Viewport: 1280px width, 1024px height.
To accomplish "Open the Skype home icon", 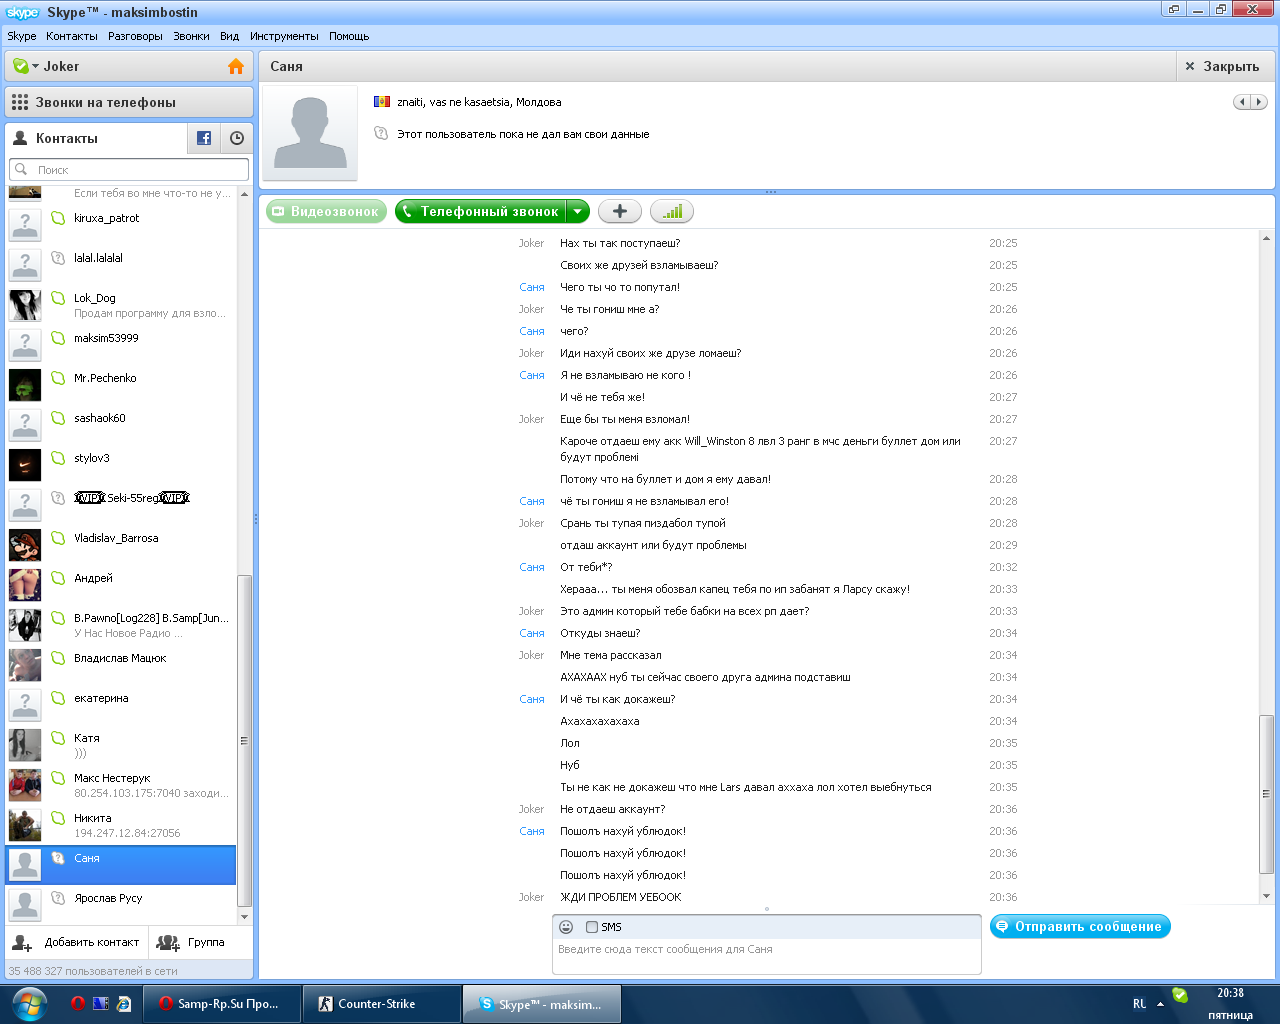I will [x=236, y=66].
